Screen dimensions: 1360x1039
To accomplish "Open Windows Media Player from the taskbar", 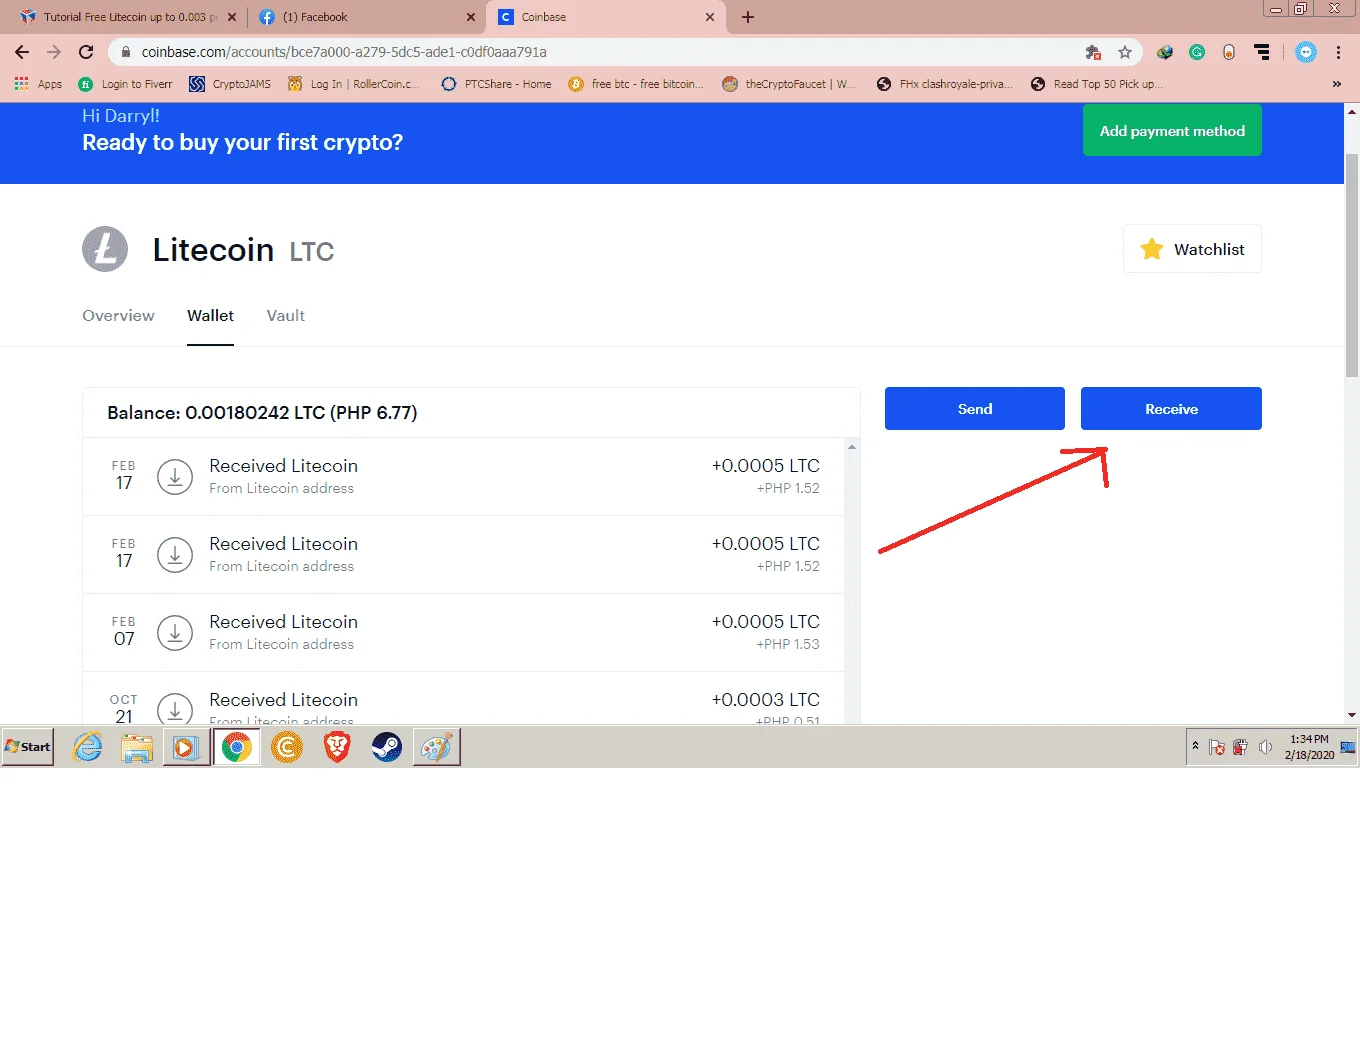I will pos(186,747).
